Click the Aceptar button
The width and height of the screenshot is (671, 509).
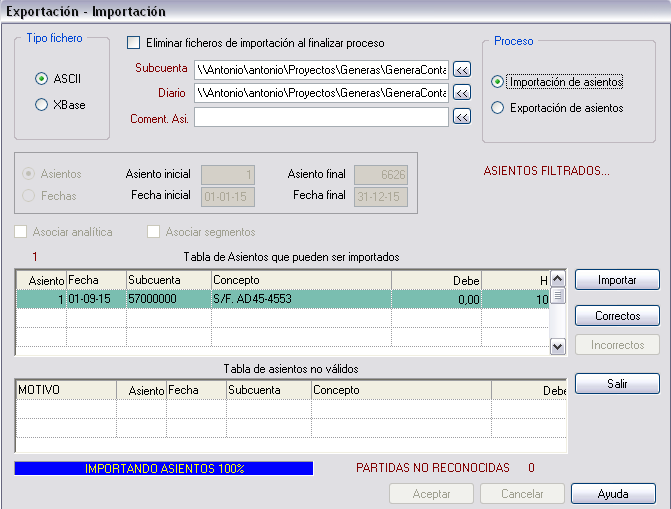click(x=431, y=494)
